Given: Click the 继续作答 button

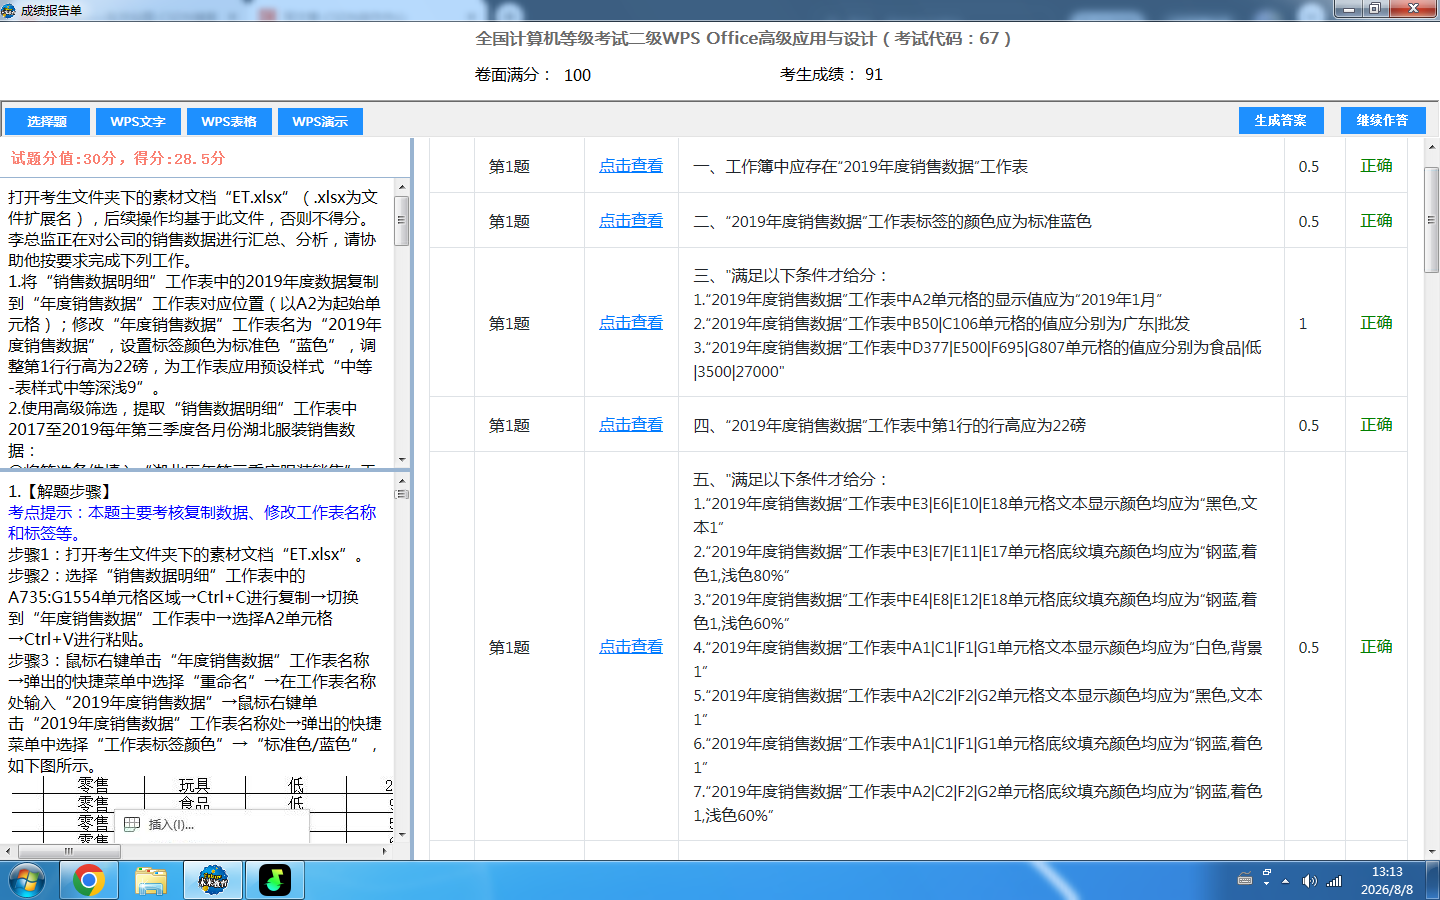Looking at the screenshot, I should pos(1382,120).
